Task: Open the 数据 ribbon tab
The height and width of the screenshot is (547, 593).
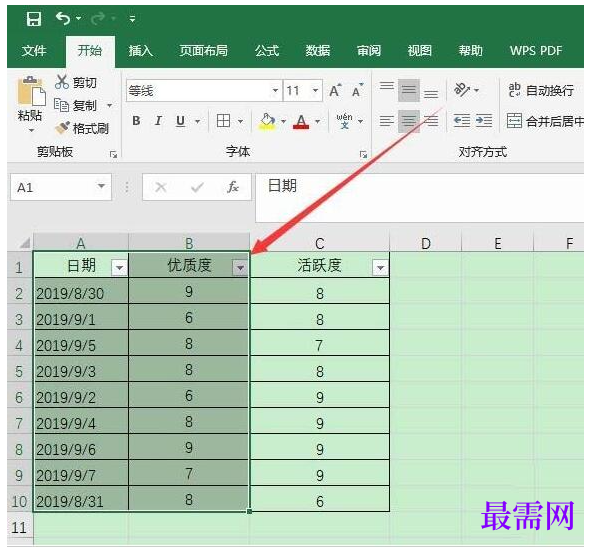Action: pyautogui.click(x=318, y=50)
